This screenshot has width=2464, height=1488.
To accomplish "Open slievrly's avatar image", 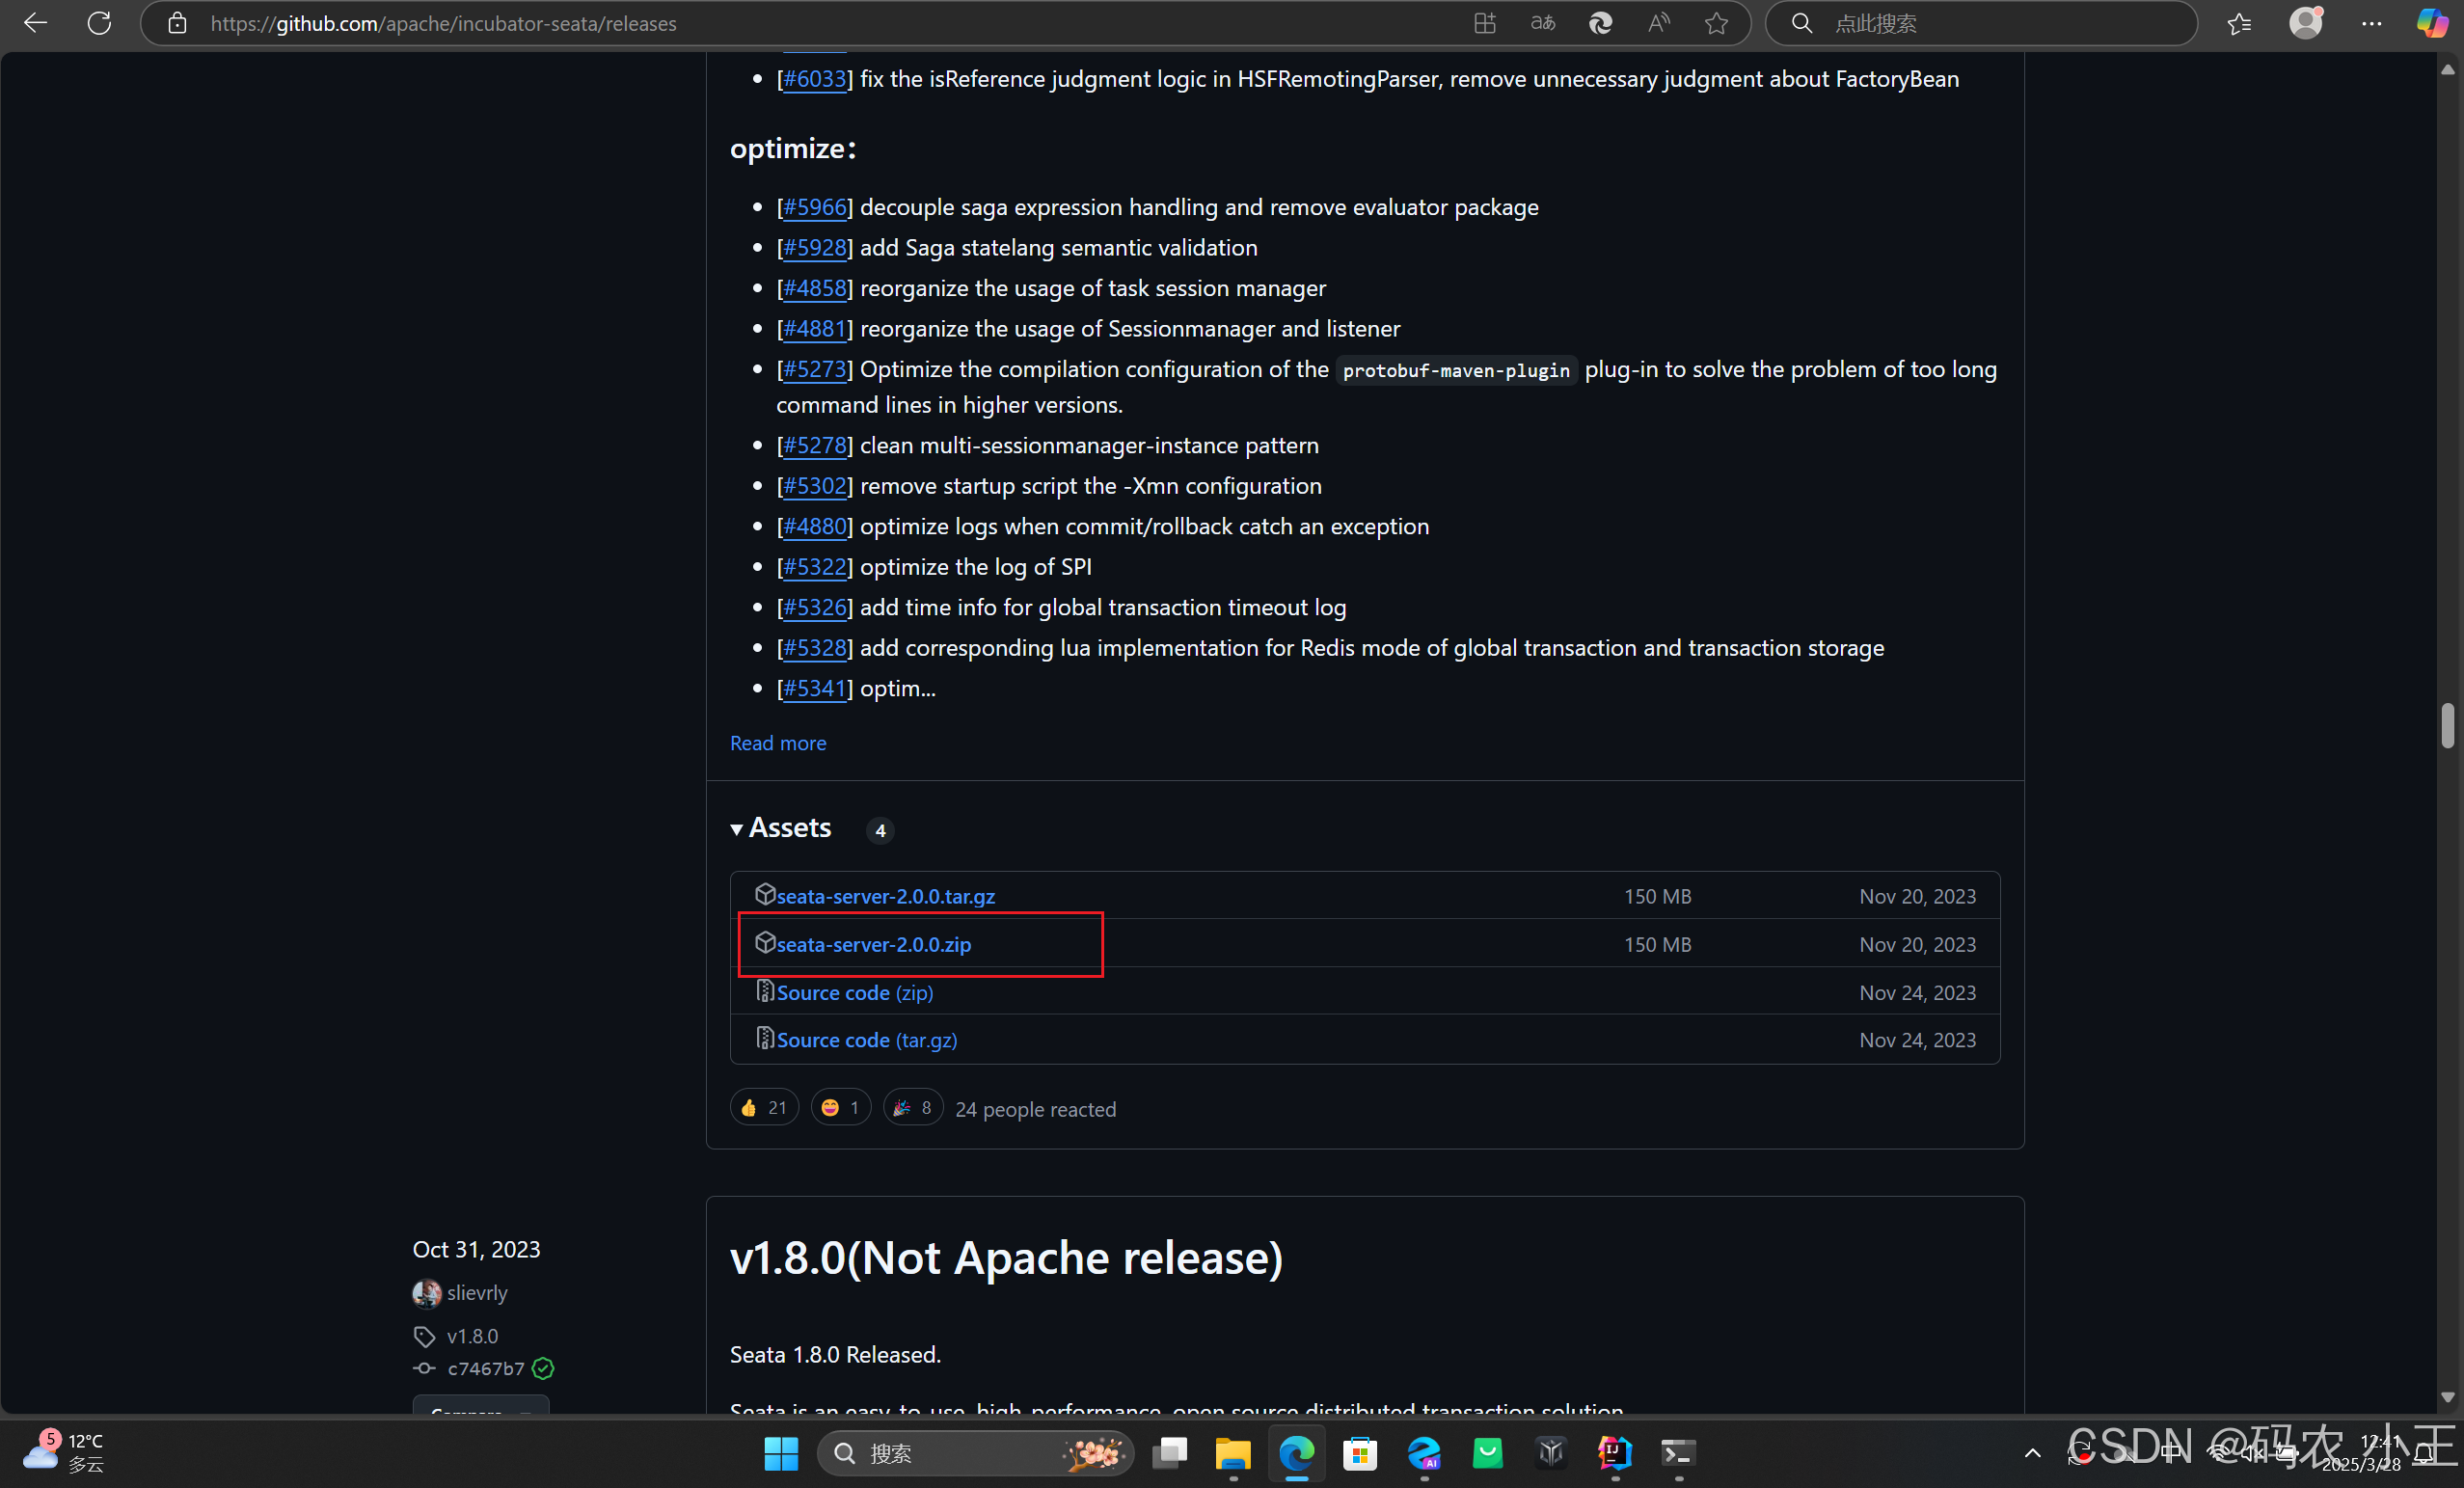I will point(427,1293).
